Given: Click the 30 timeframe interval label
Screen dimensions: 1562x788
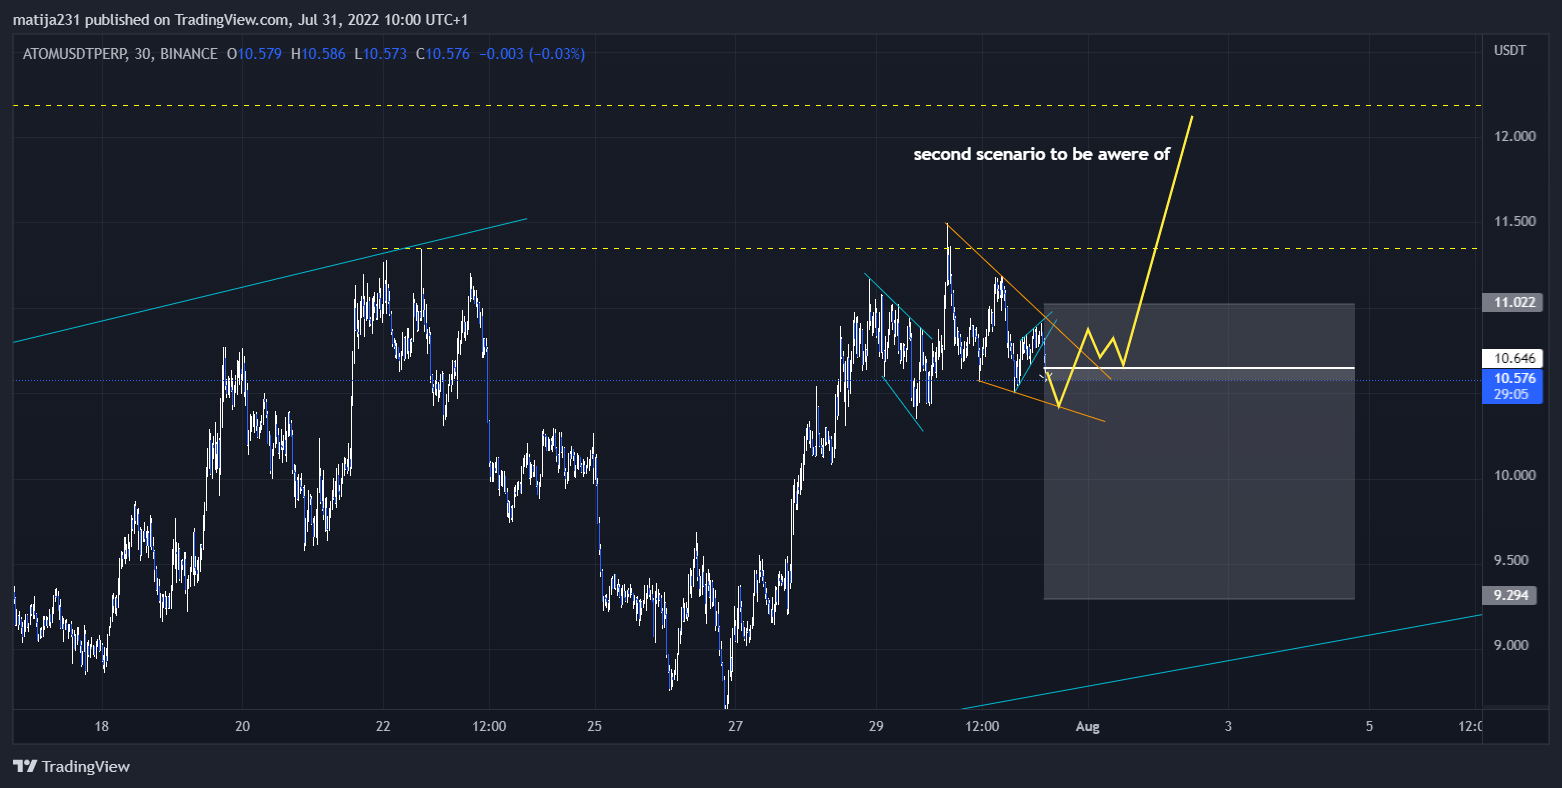Looking at the screenshot, I should click(144, 54).
